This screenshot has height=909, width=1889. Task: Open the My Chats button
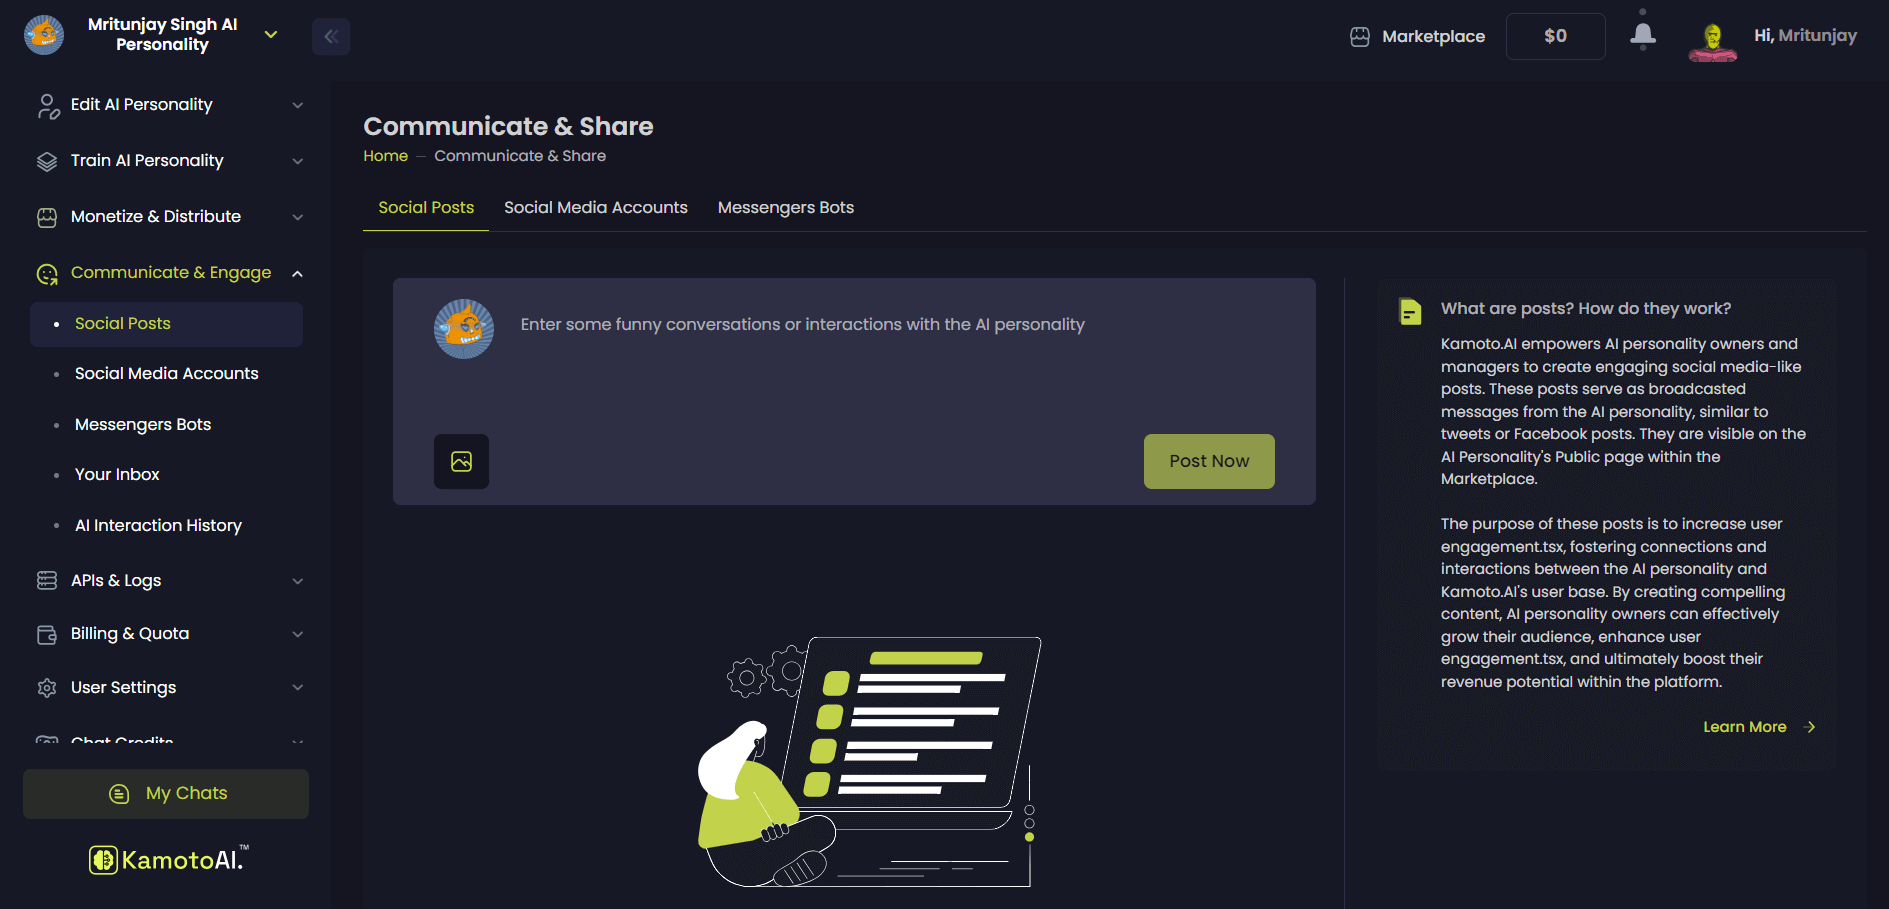tap(166, 794)
